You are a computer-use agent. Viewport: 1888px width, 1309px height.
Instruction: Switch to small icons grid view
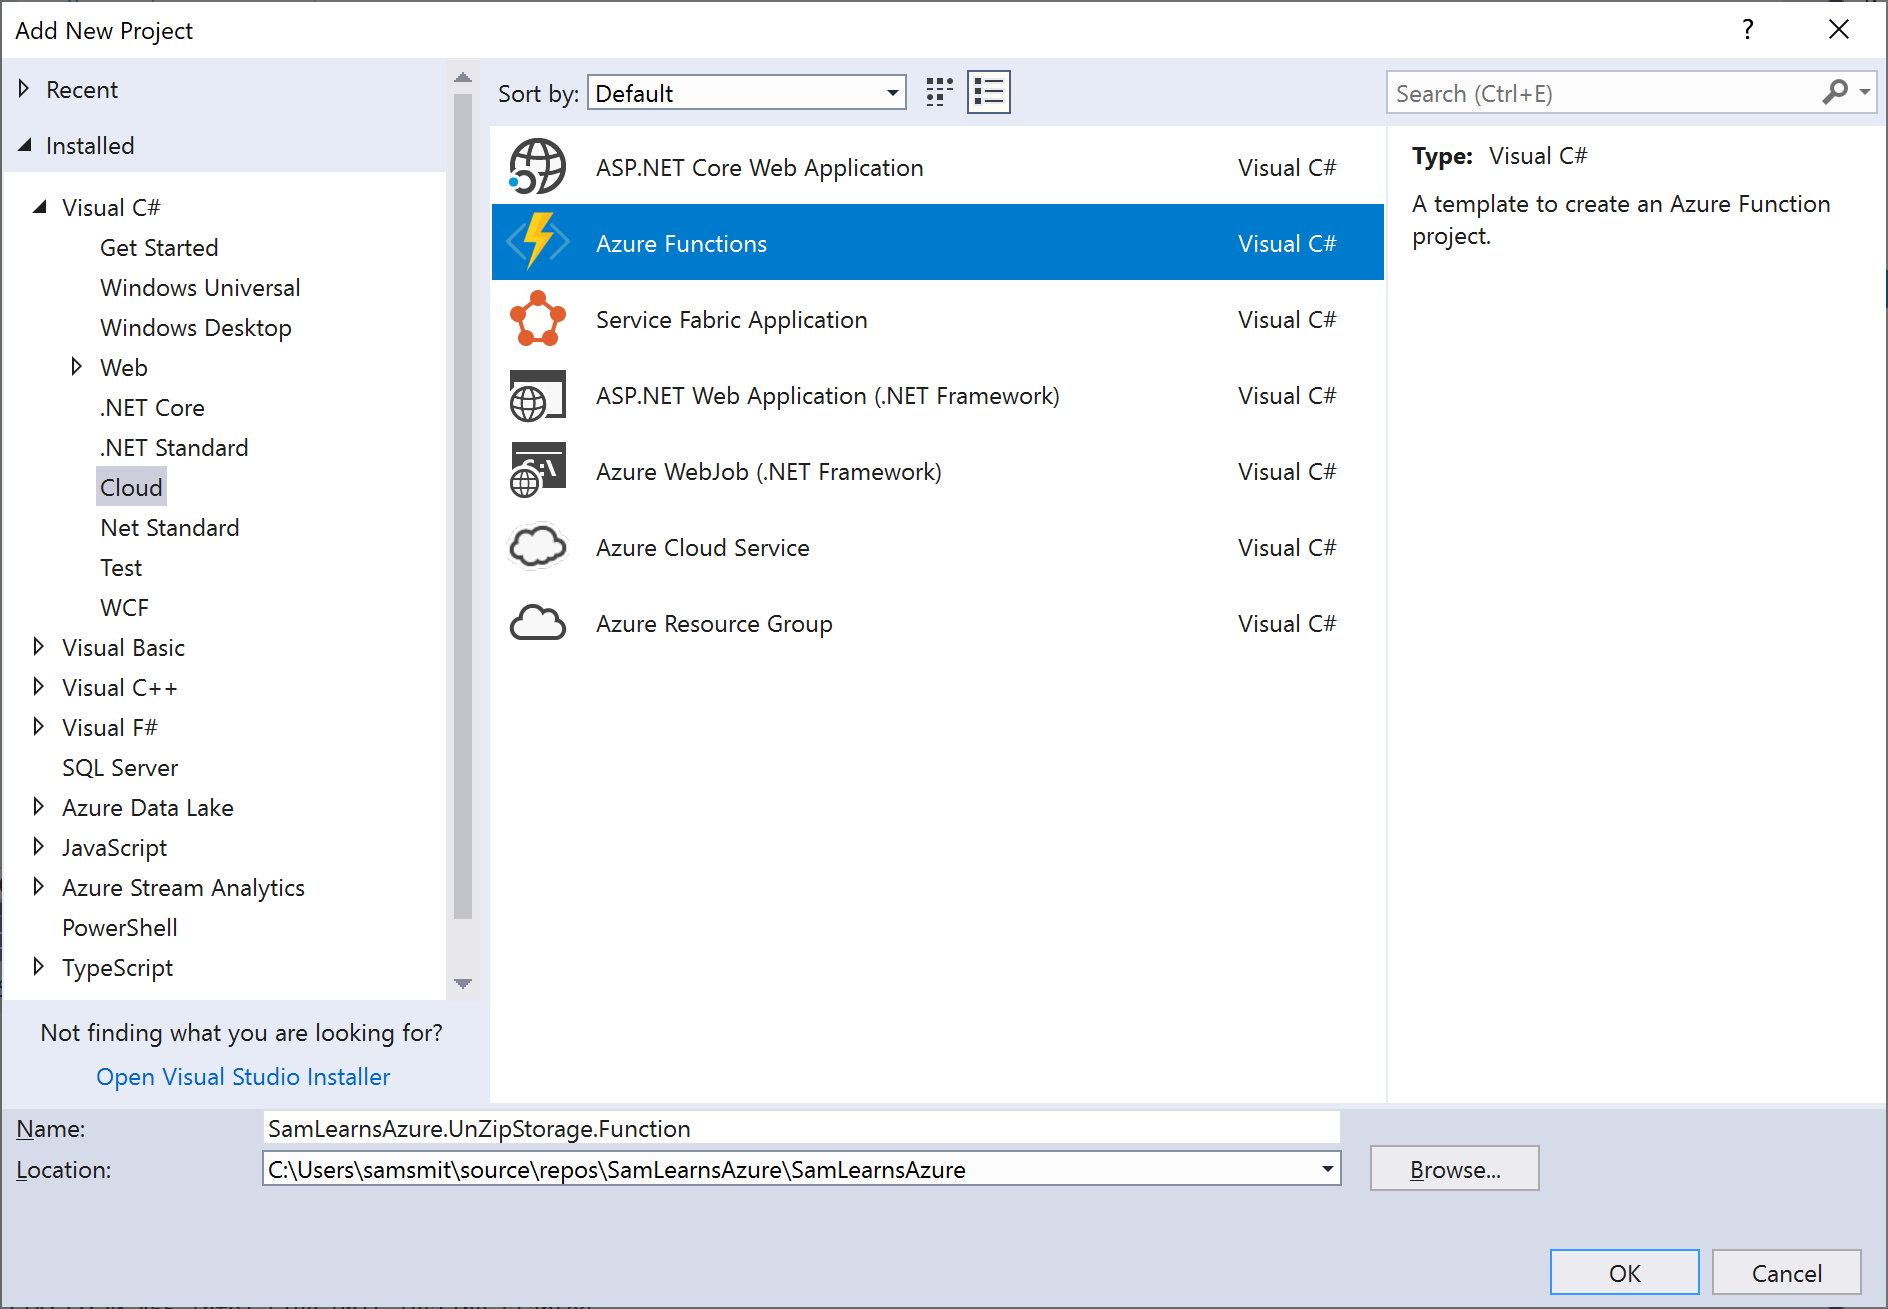[x=939, y=93]
